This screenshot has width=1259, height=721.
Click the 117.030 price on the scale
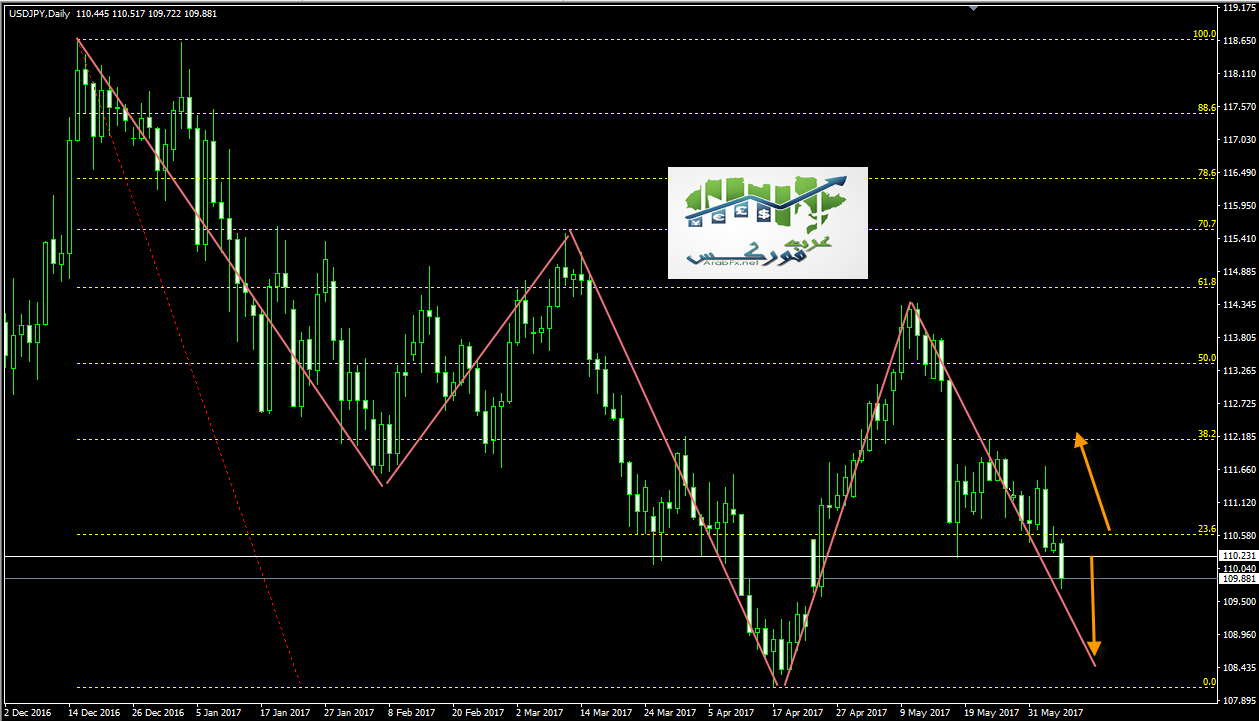tap(1240, 140)
